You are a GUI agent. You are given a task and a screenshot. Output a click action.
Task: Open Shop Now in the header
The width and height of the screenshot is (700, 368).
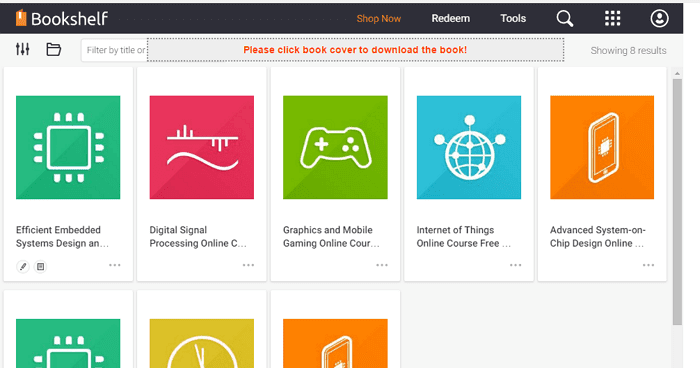click(x=379, y=19)
